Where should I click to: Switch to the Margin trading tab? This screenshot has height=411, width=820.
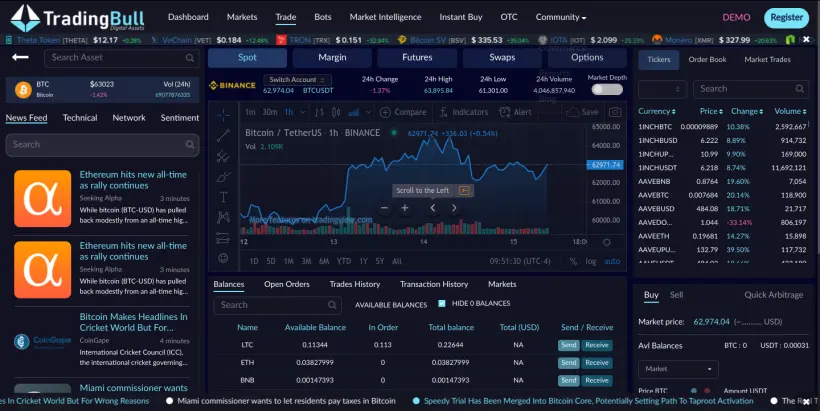coord(332,58)
